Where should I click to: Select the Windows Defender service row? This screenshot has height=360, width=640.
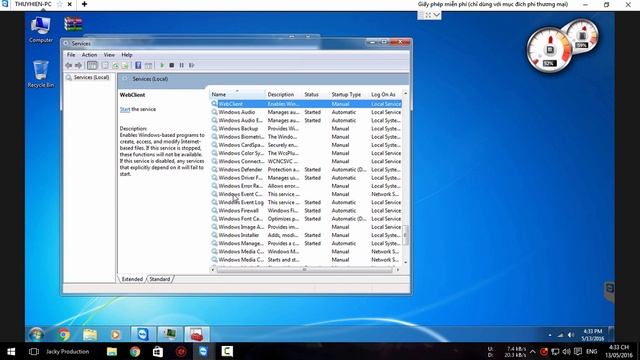(x=306, y=169)
